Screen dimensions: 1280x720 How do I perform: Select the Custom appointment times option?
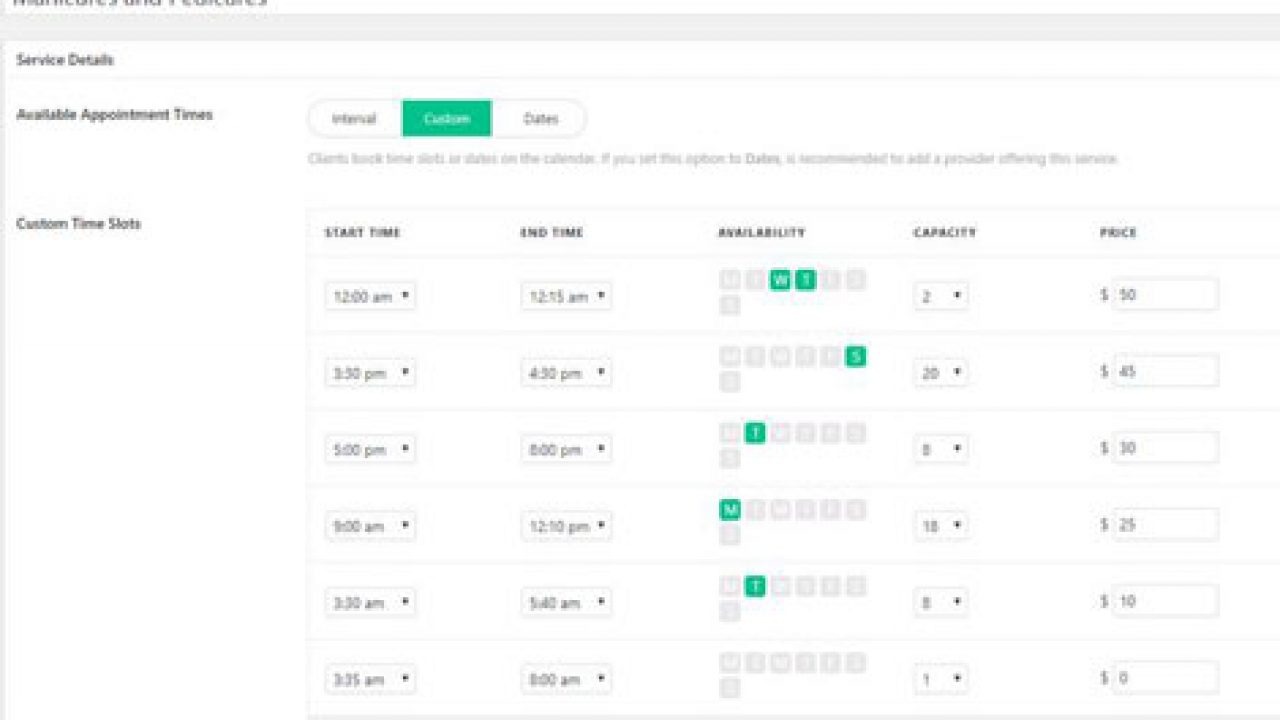pyautogui.click(x=446, y=119)
